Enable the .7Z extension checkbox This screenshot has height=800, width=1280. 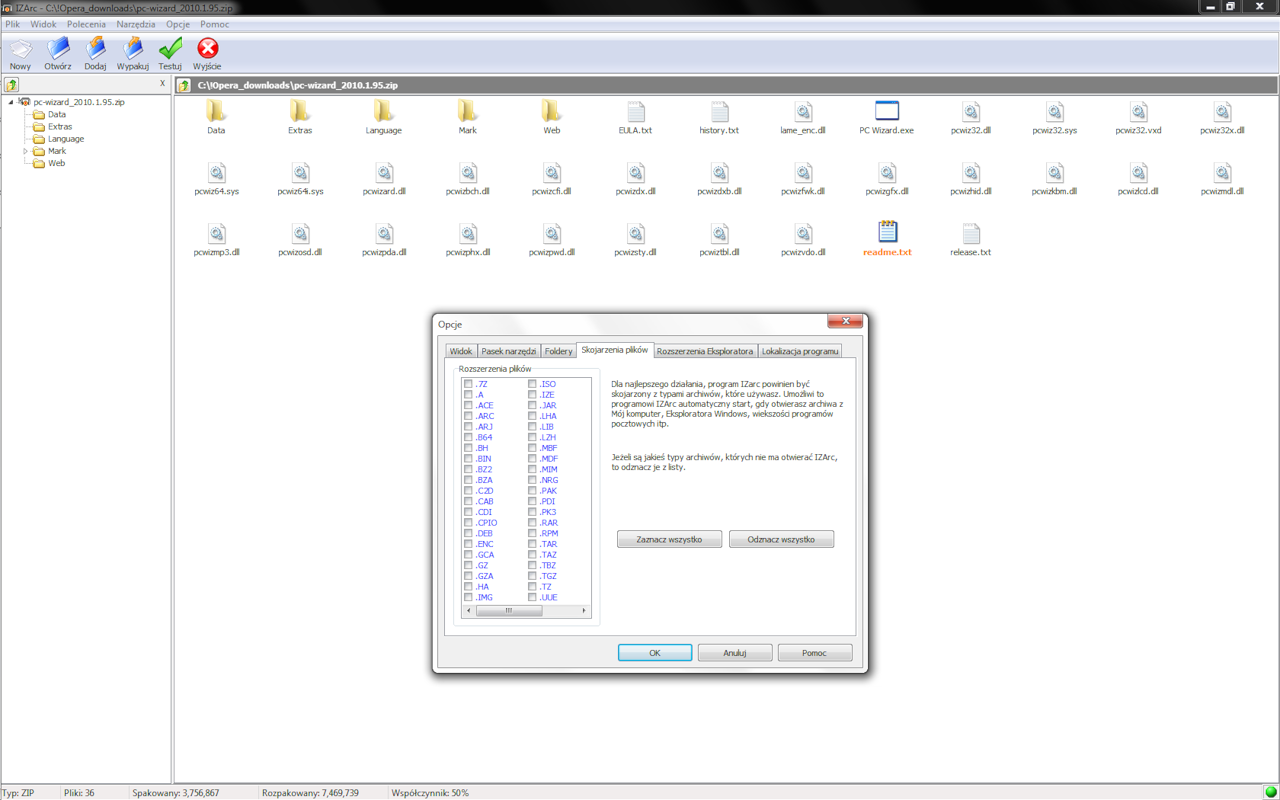point(468,384)
